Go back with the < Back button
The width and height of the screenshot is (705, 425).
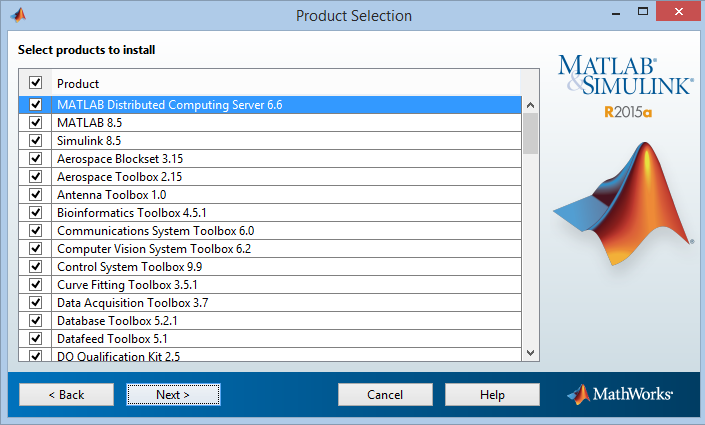point(67,394)
